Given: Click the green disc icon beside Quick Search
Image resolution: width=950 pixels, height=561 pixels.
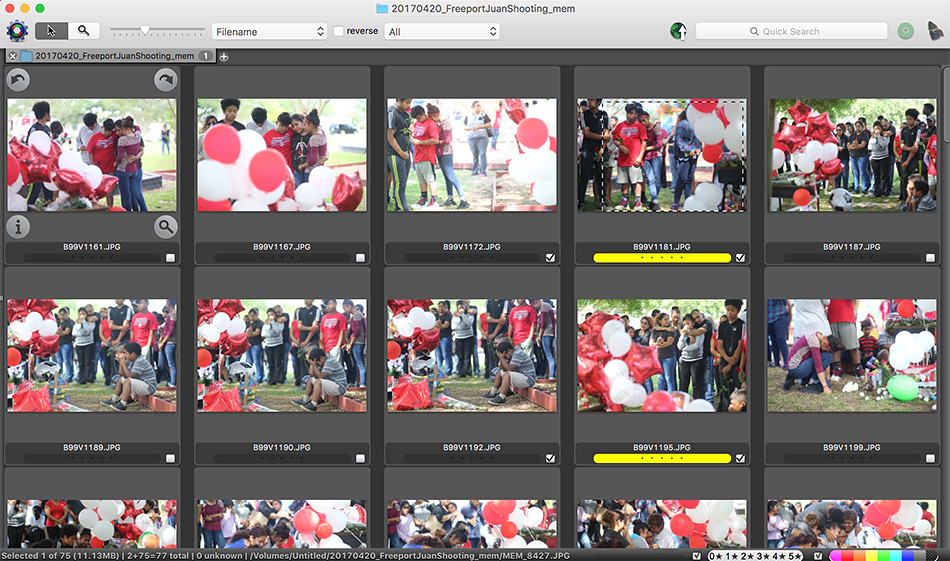Looking at the screenshot, I should [905, 31].
